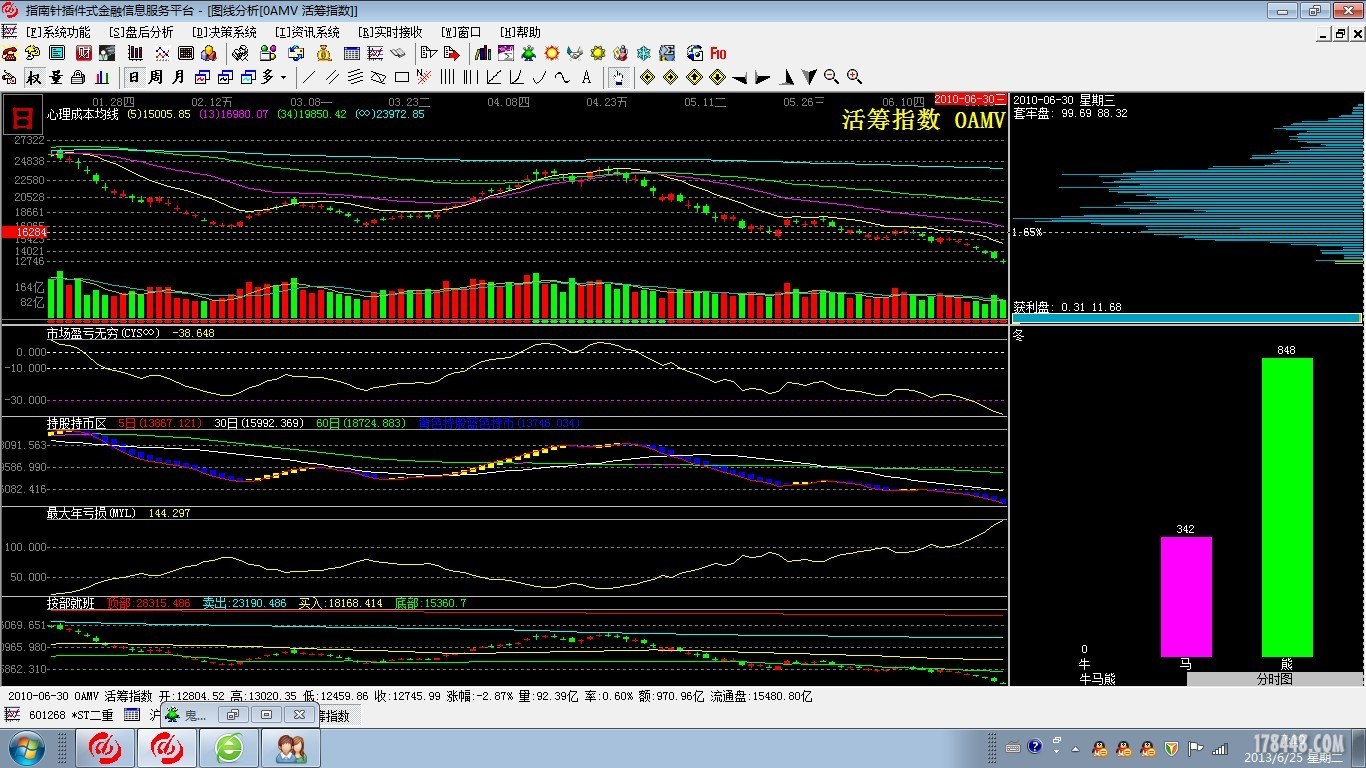The image size is (1366, 768).
Task: Select the single trend line tool
Action: 308,77
